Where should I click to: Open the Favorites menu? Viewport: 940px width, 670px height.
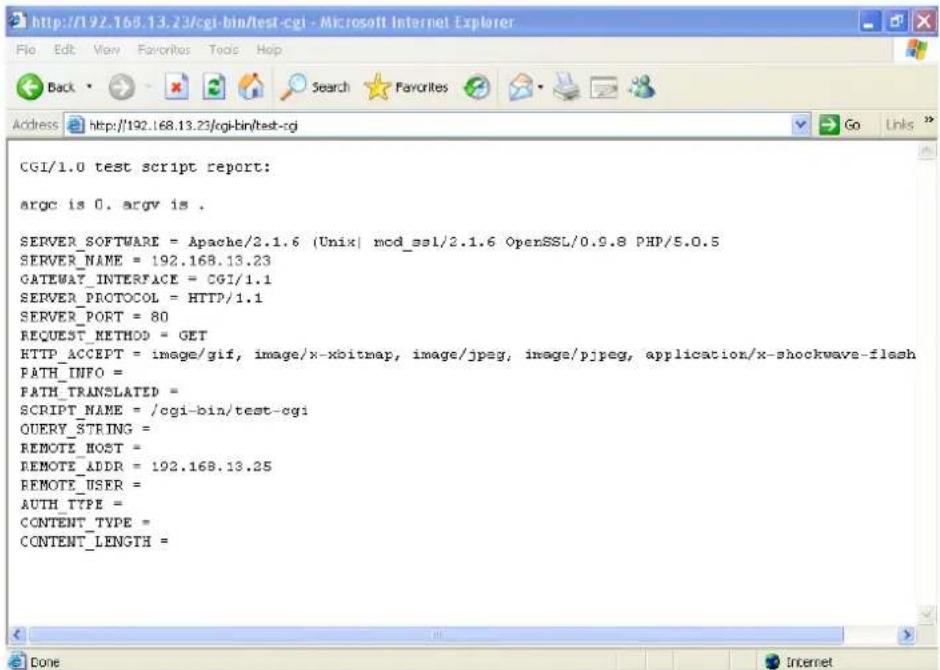[x=164, y=50]
